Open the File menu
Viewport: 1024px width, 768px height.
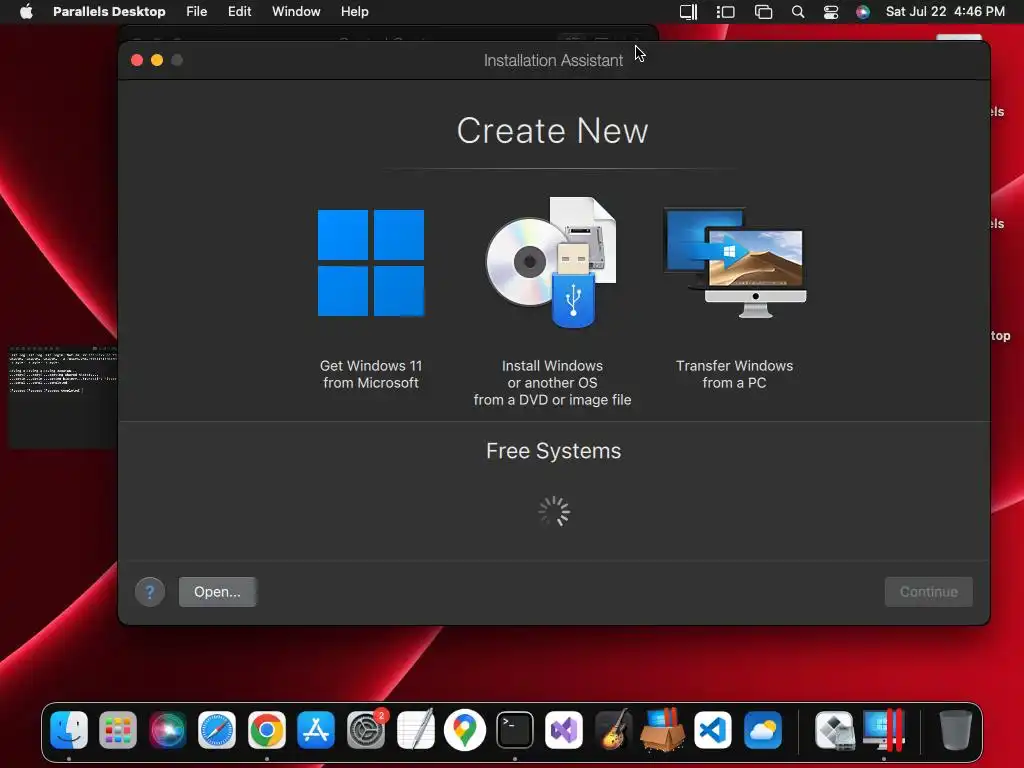click(x=197, y=12)
